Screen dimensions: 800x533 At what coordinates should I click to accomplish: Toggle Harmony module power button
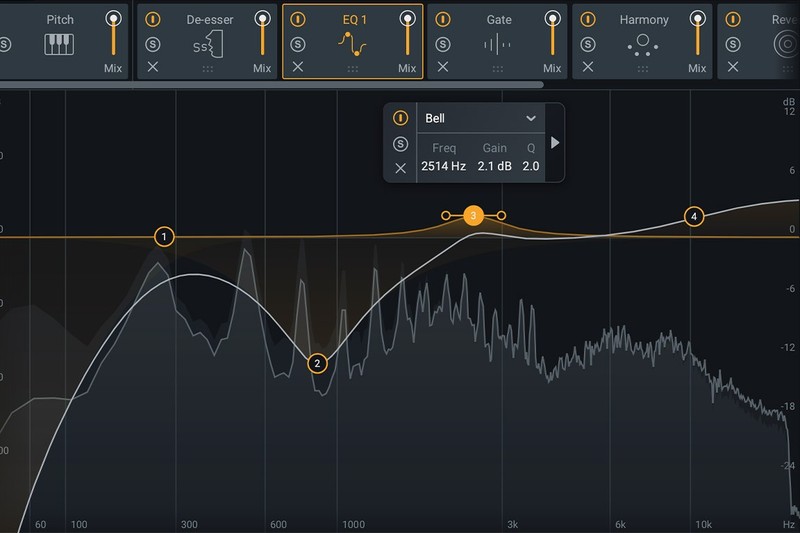pos(588,19)
